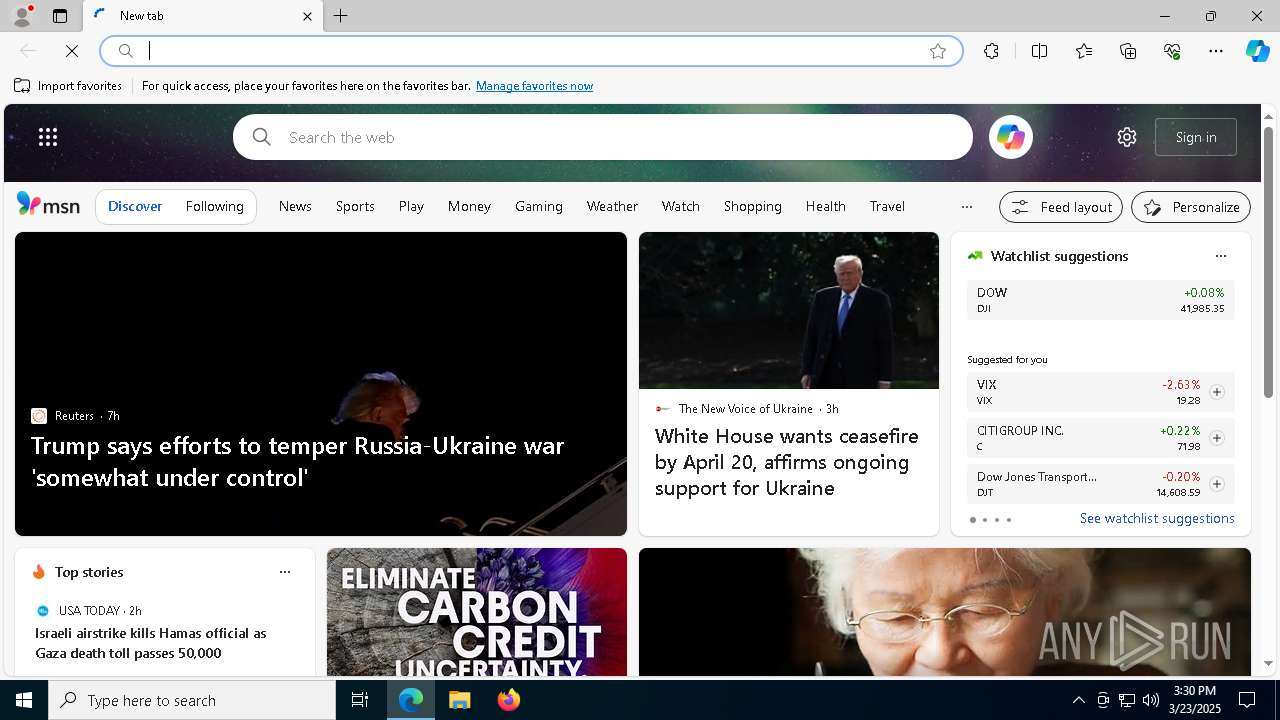Open Browser essentials heart icon
This screenshot has width=1280, height=720.
1172,51
